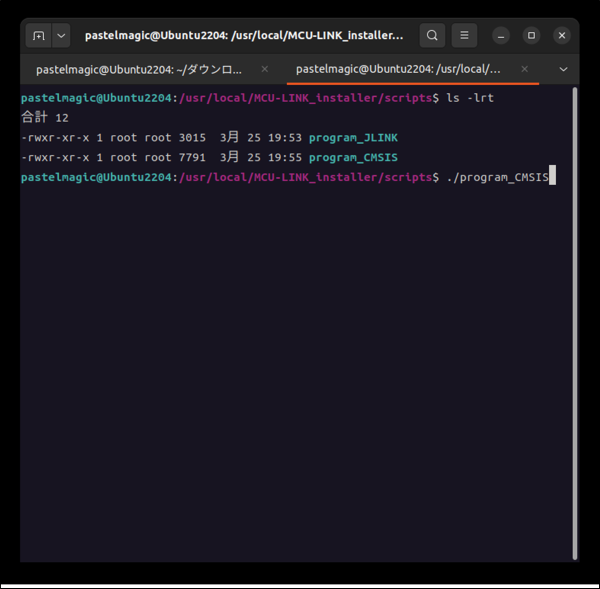The width and height of the screenshot is (600, 589).
Task: Close the /usr/local/... tab
Action: (525, 70)
